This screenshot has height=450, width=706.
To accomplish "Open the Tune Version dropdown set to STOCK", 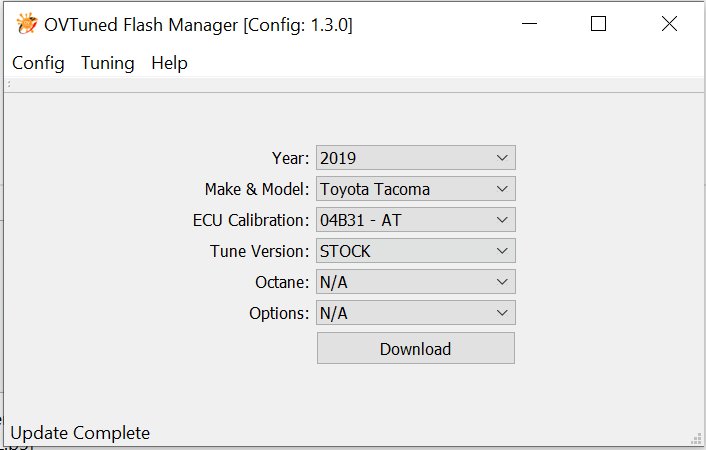I will coord(416,251).
